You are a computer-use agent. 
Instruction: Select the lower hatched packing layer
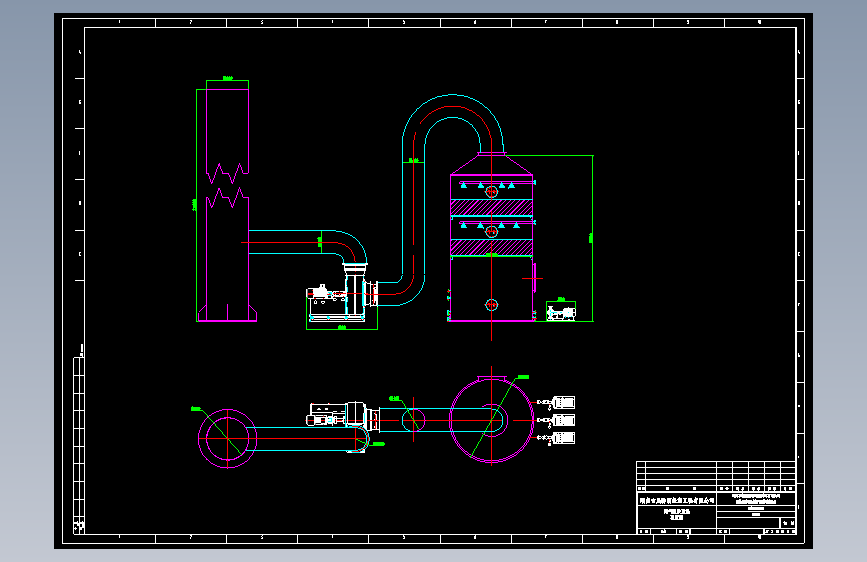(x=492, y=247)
